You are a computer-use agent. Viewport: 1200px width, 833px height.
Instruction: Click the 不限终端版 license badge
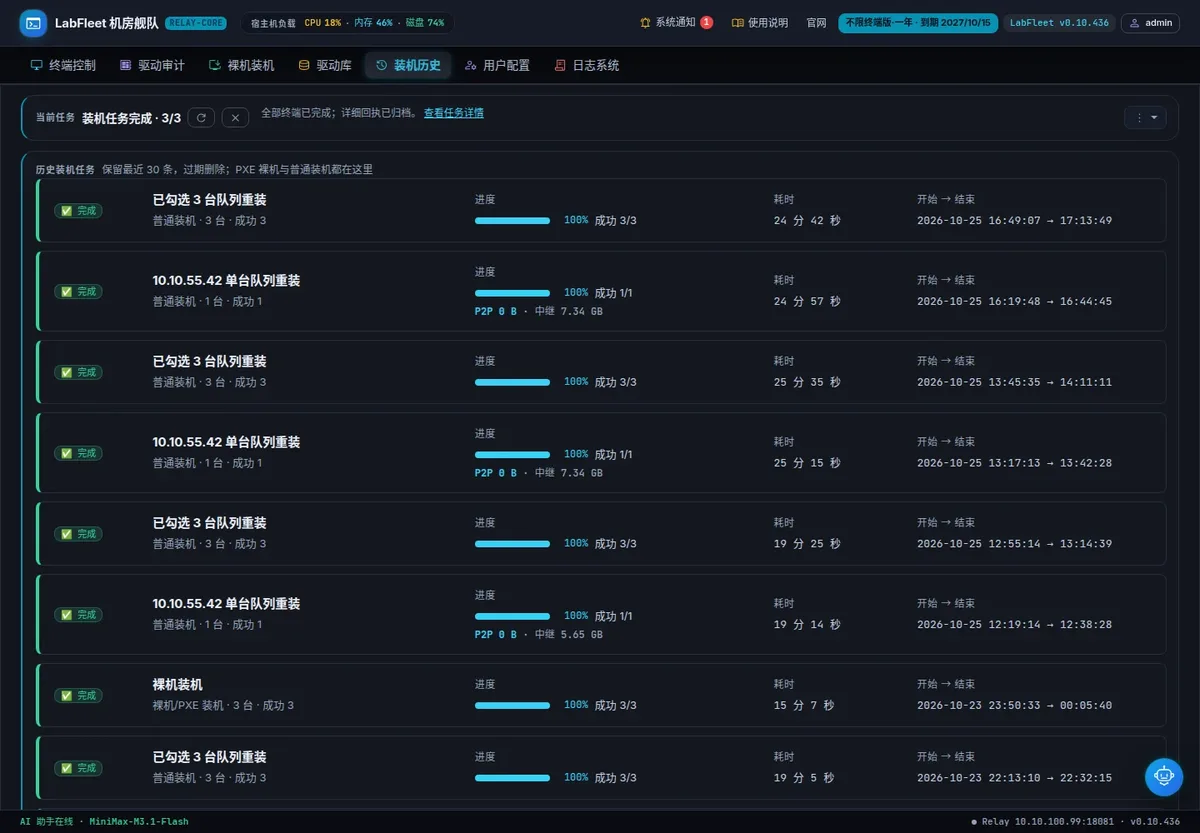pos(918,23)
